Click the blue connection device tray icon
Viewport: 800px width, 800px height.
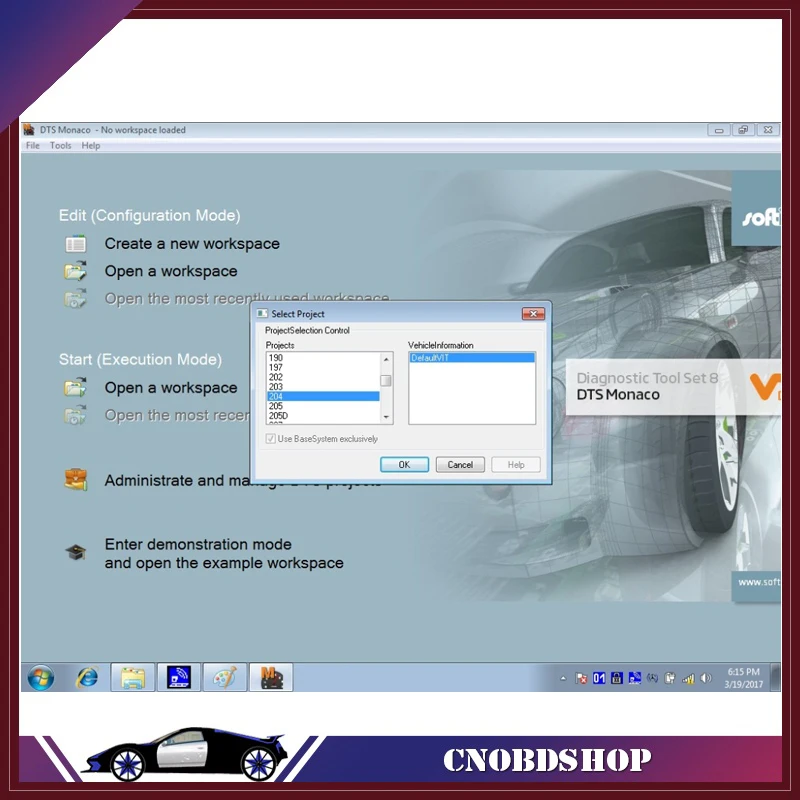(x=635, y=678)
